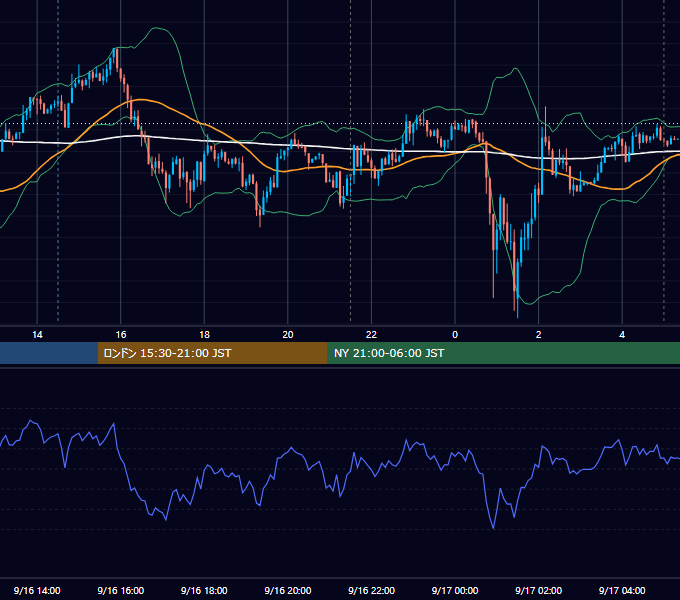Click the candlestick peak near 16:00

116,50
